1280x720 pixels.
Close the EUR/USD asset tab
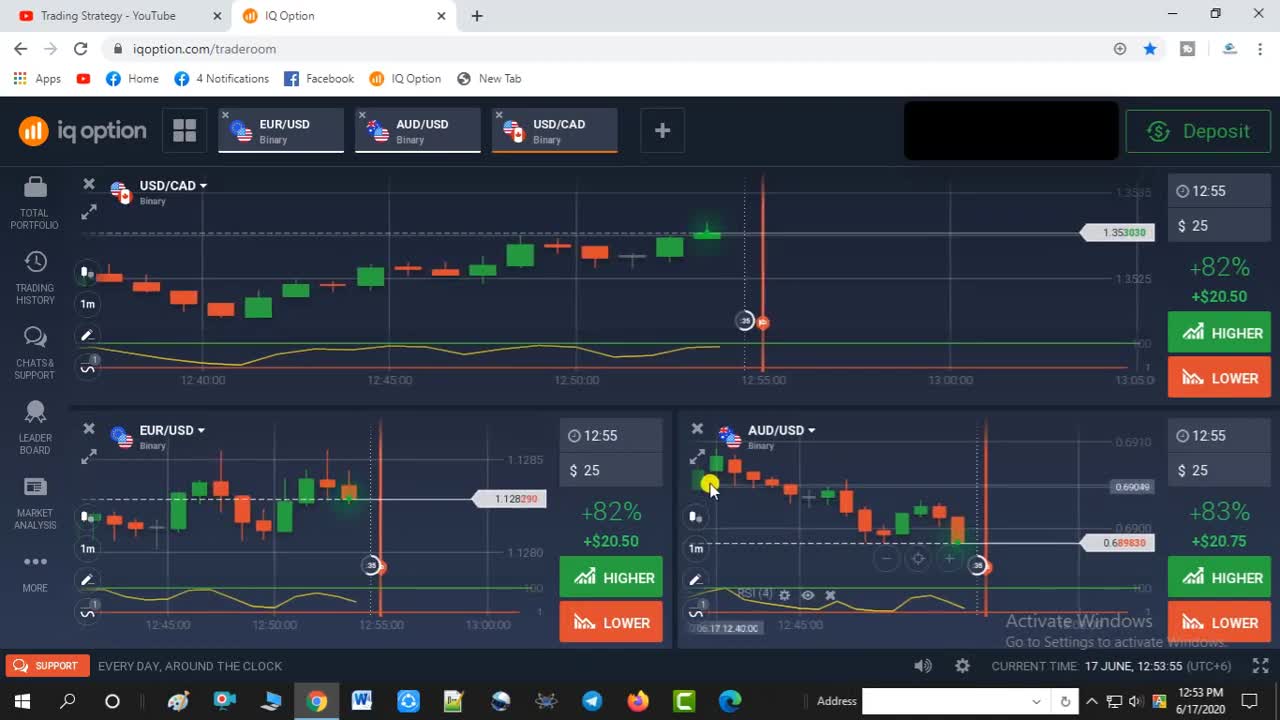click(x=226, y=115)
